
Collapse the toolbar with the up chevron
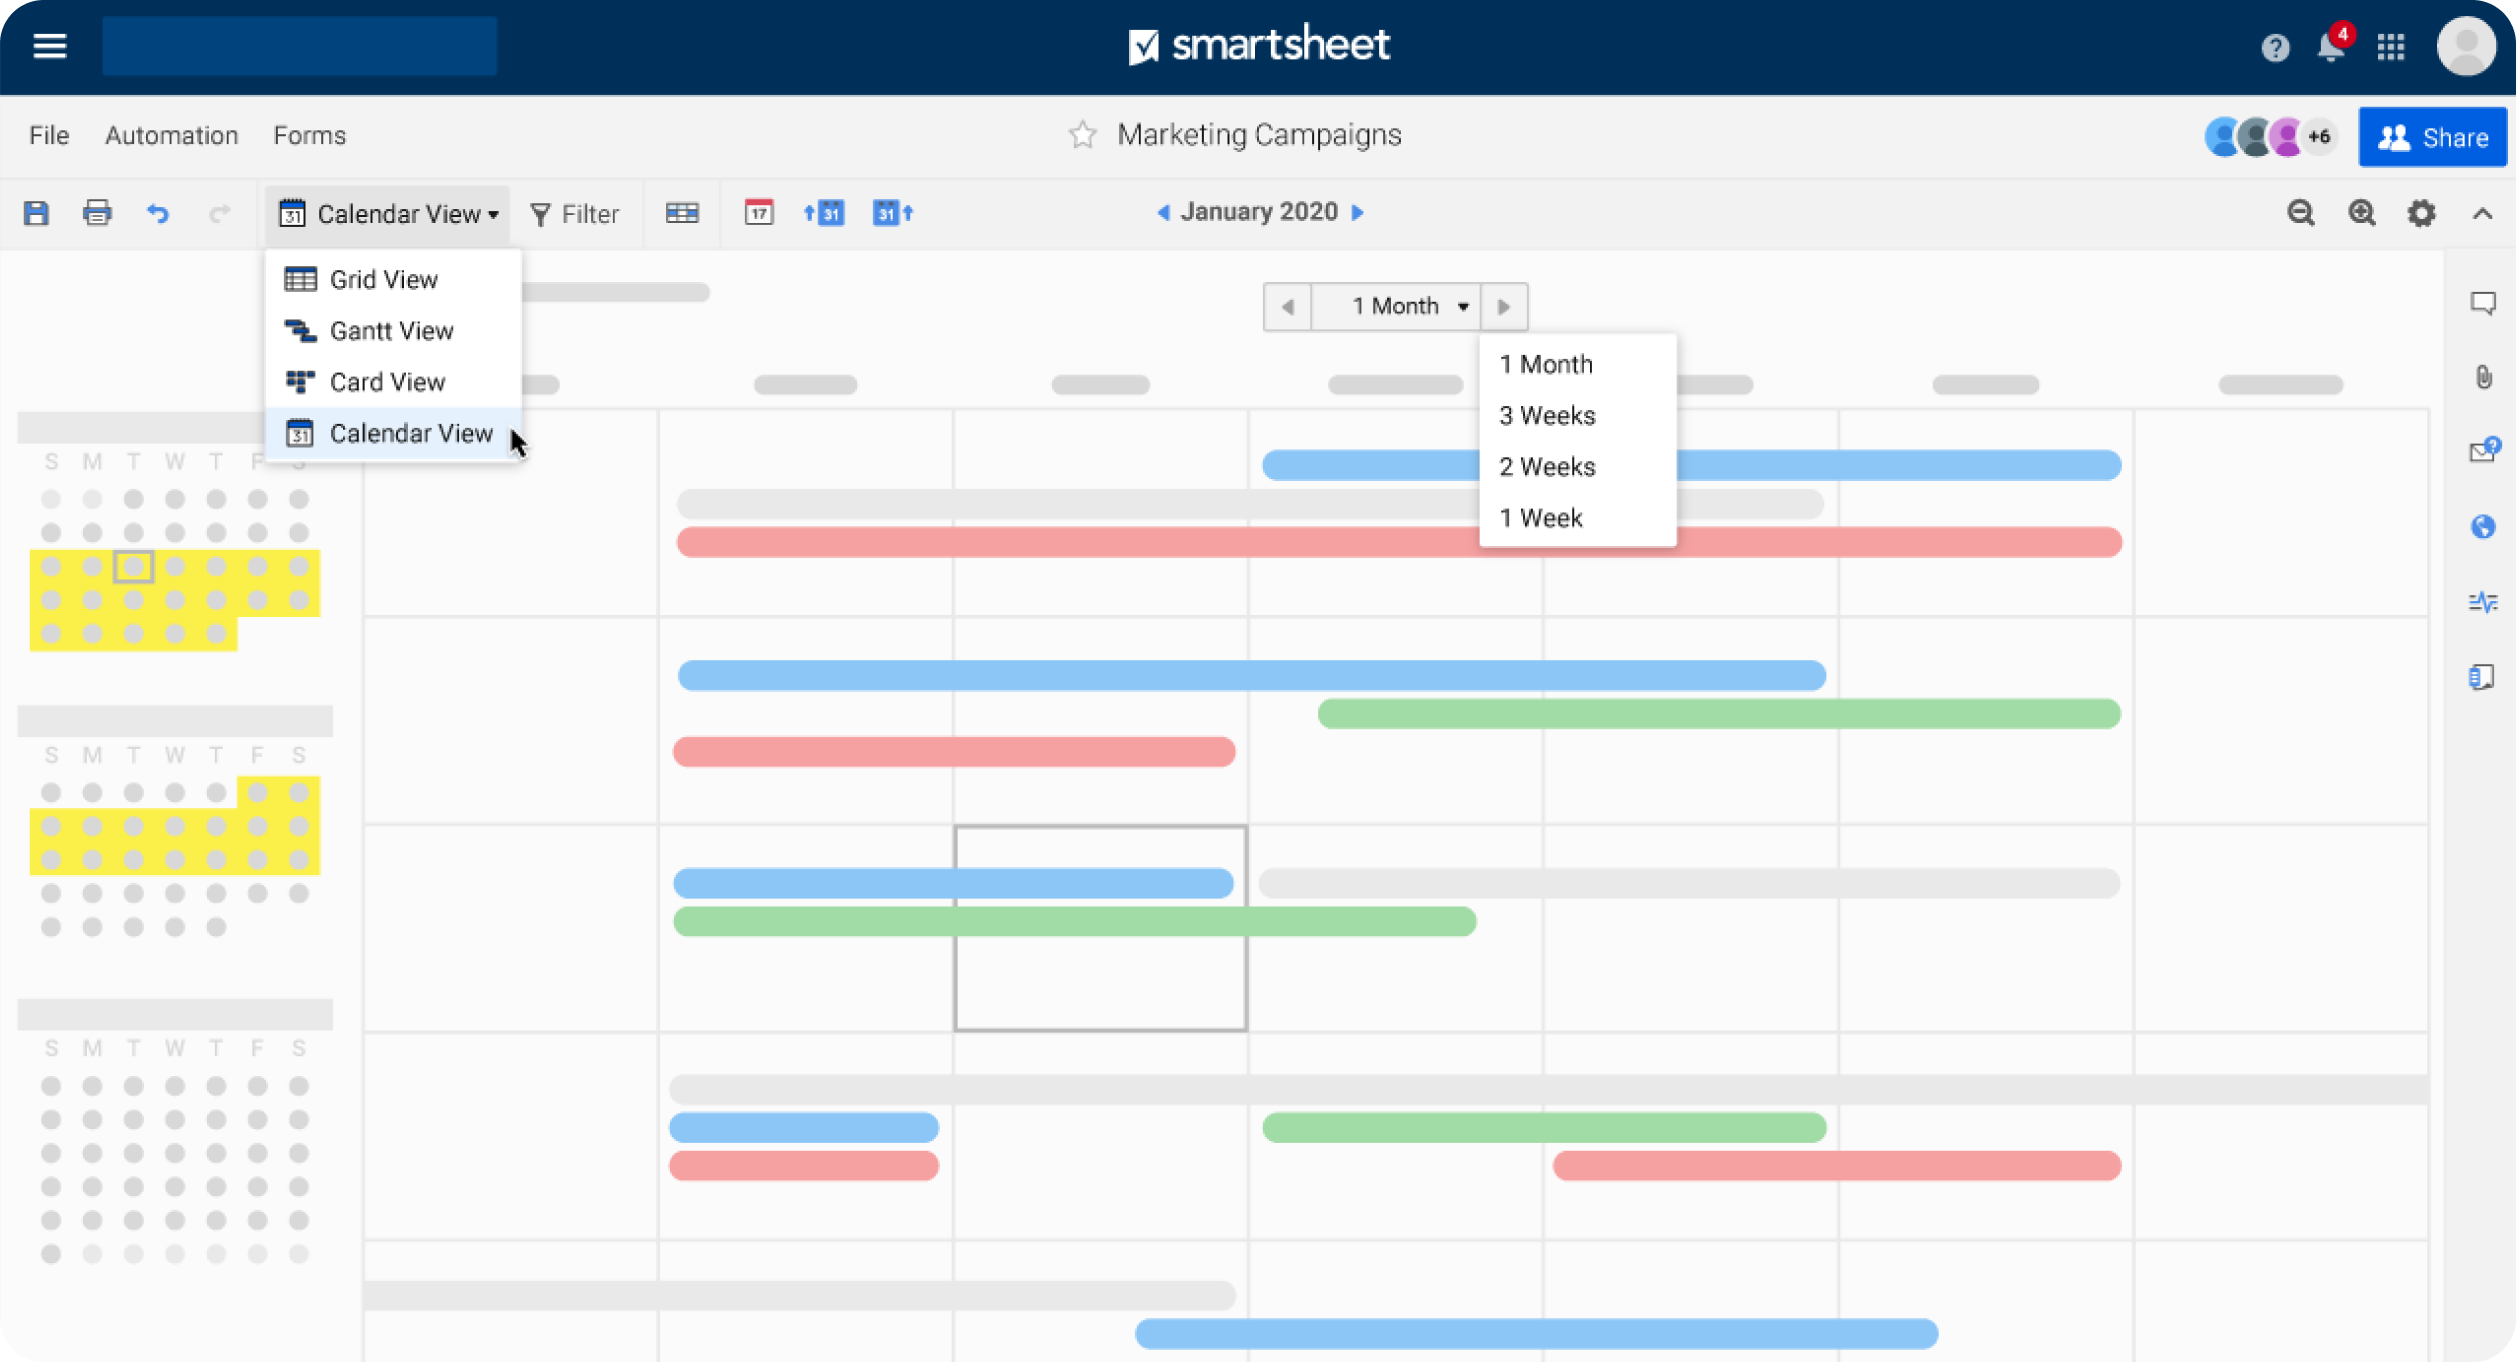(2482, 213)
